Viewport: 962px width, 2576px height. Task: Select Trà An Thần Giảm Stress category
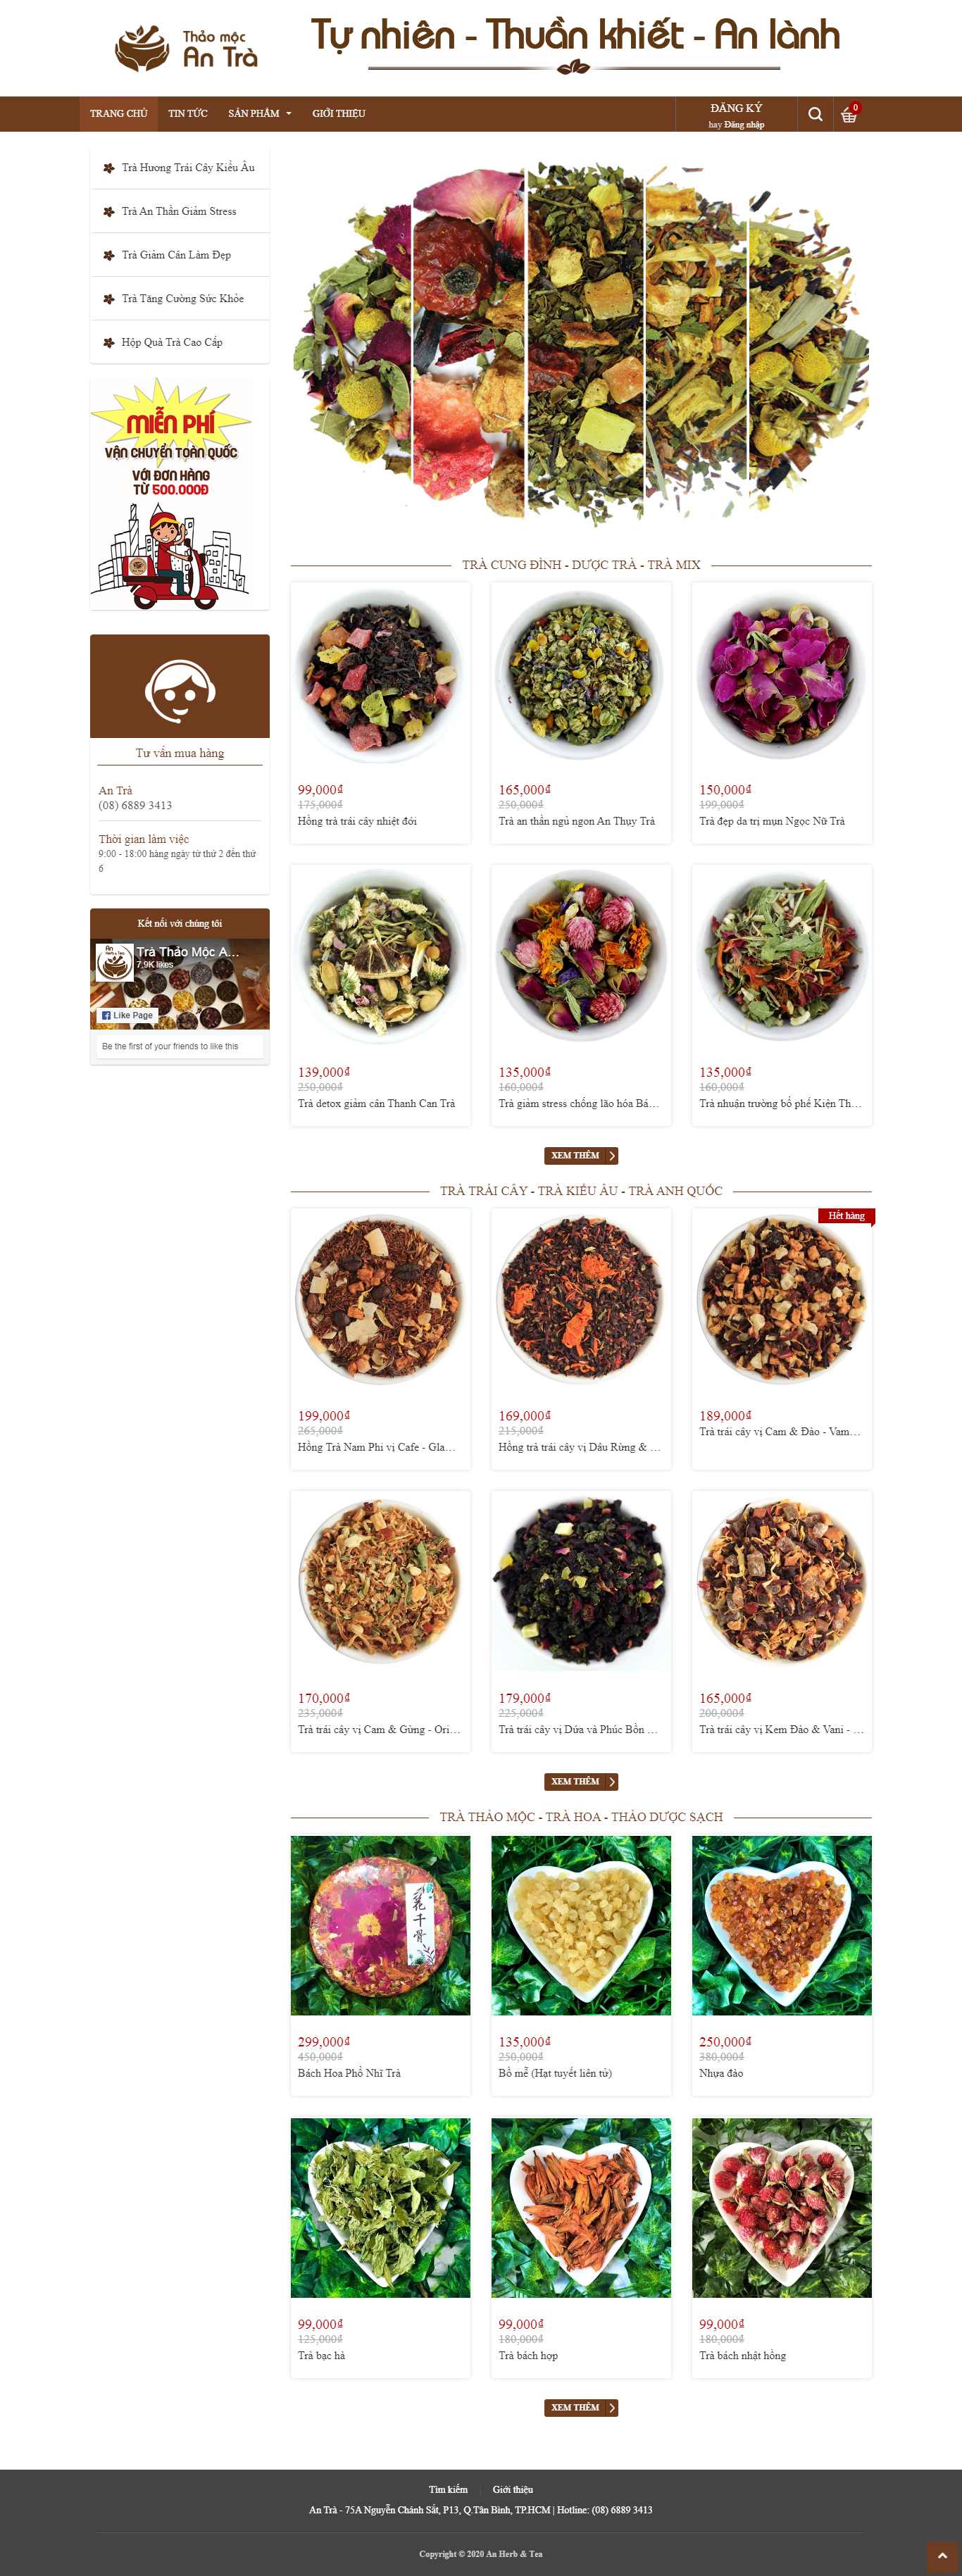click(180, 211)
